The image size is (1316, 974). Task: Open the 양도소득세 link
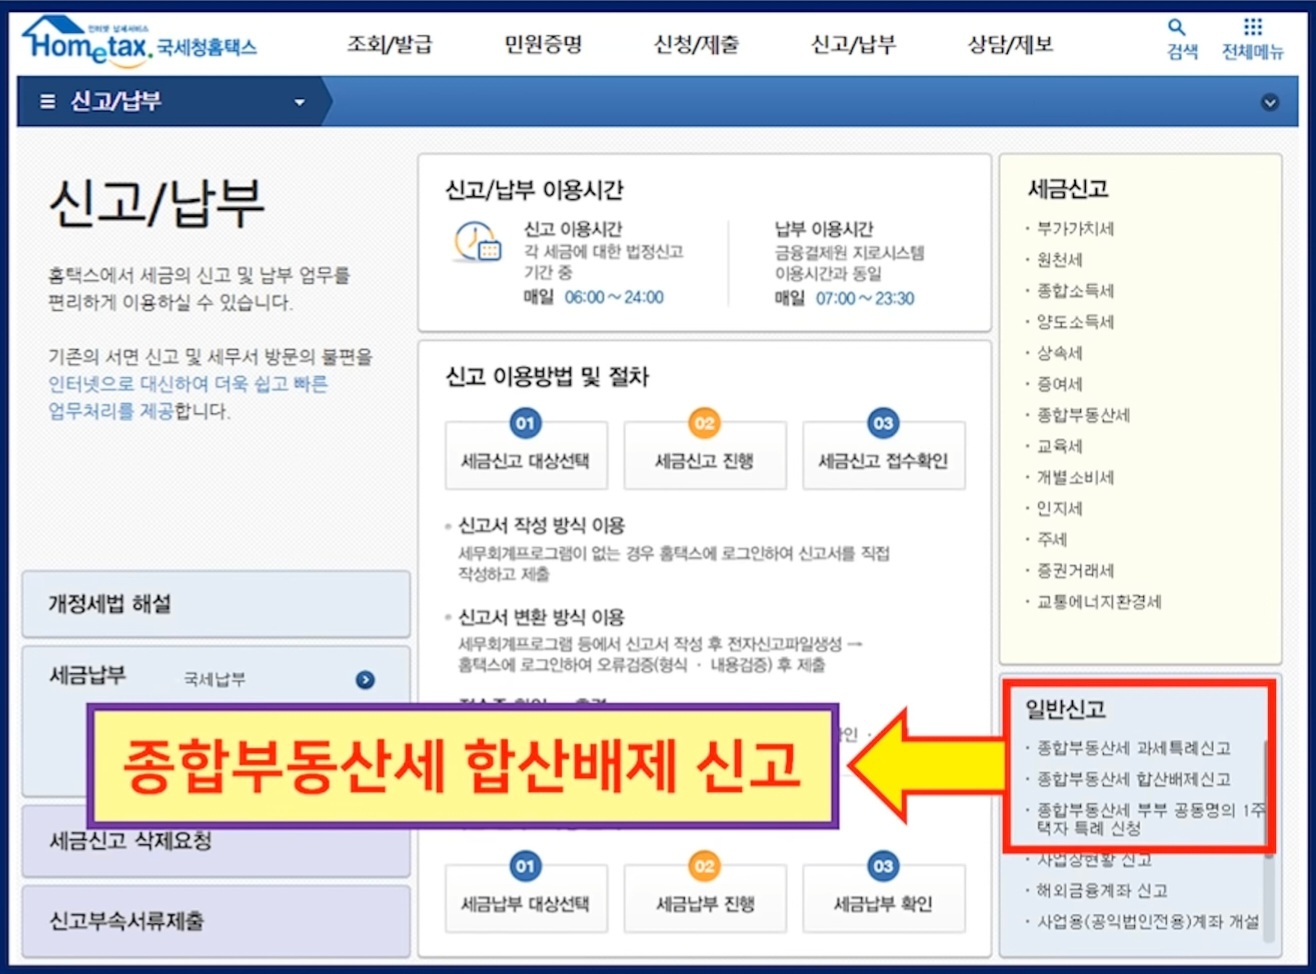point(1075,322)
